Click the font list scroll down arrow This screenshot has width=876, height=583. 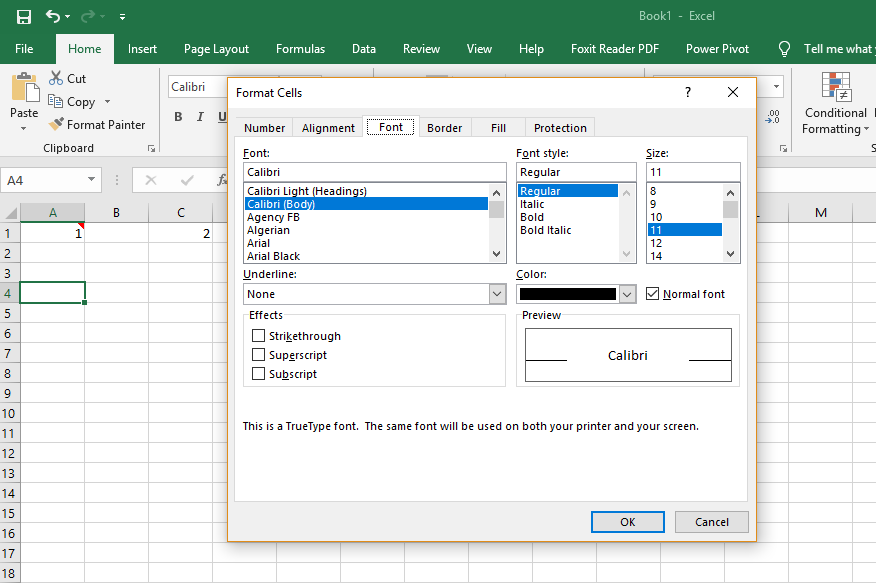point(496,254)
